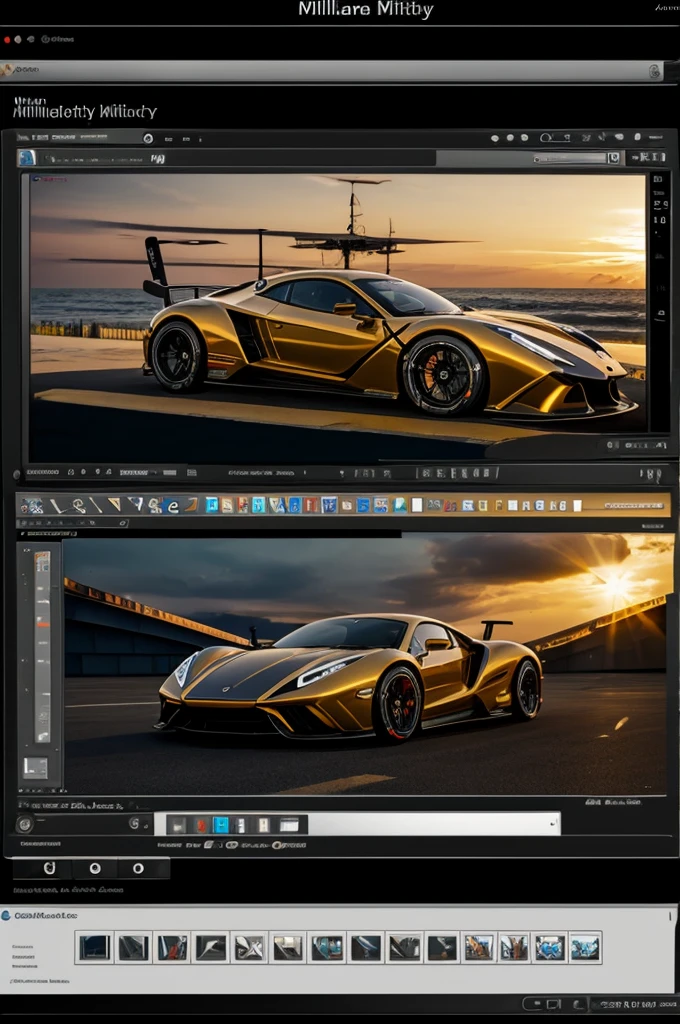
Task: Click the red window control dot at top-left
Action: coord(7,40)
